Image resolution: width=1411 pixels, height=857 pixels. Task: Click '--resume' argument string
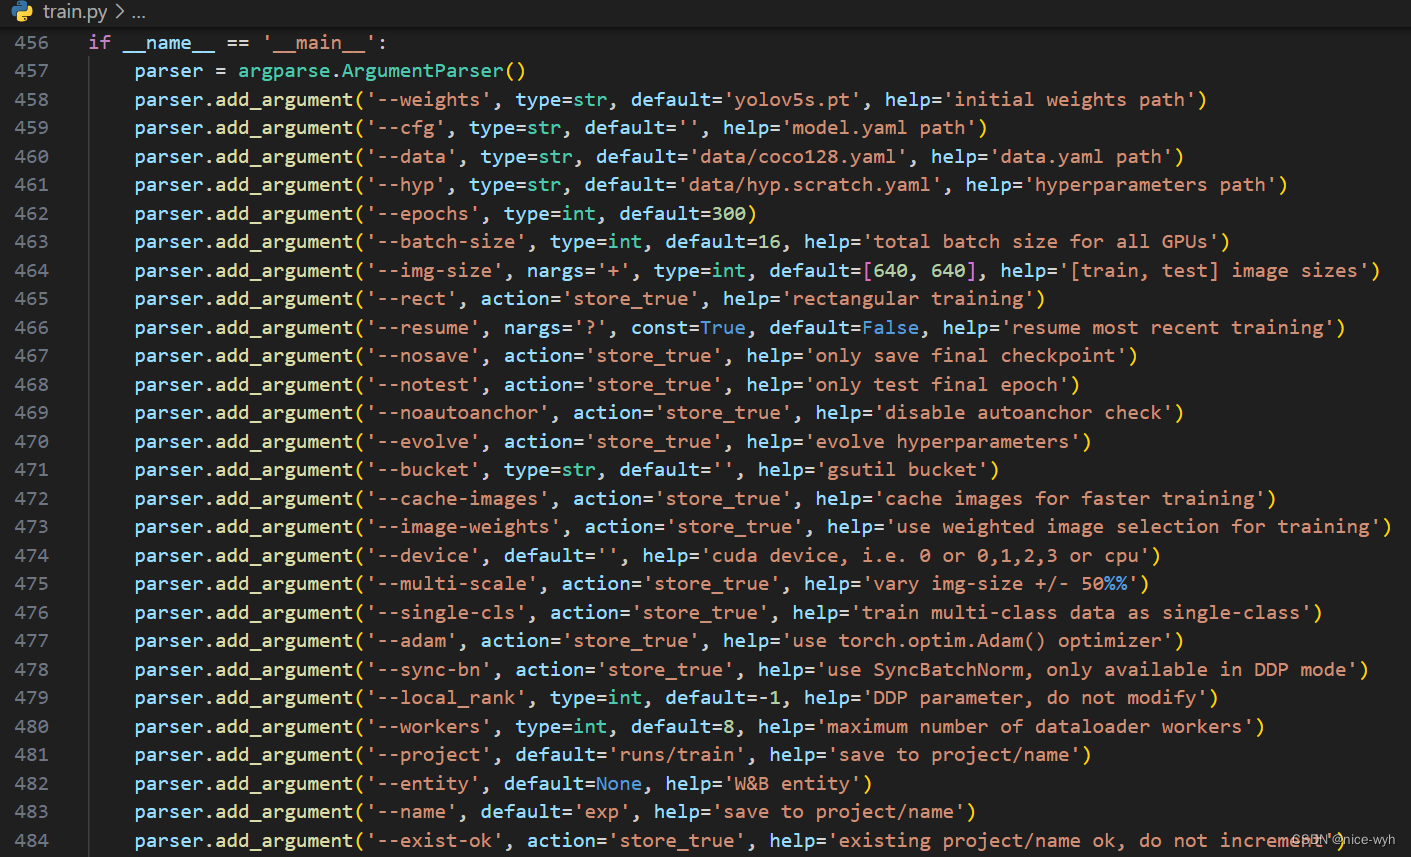click(x=423, y=327)
